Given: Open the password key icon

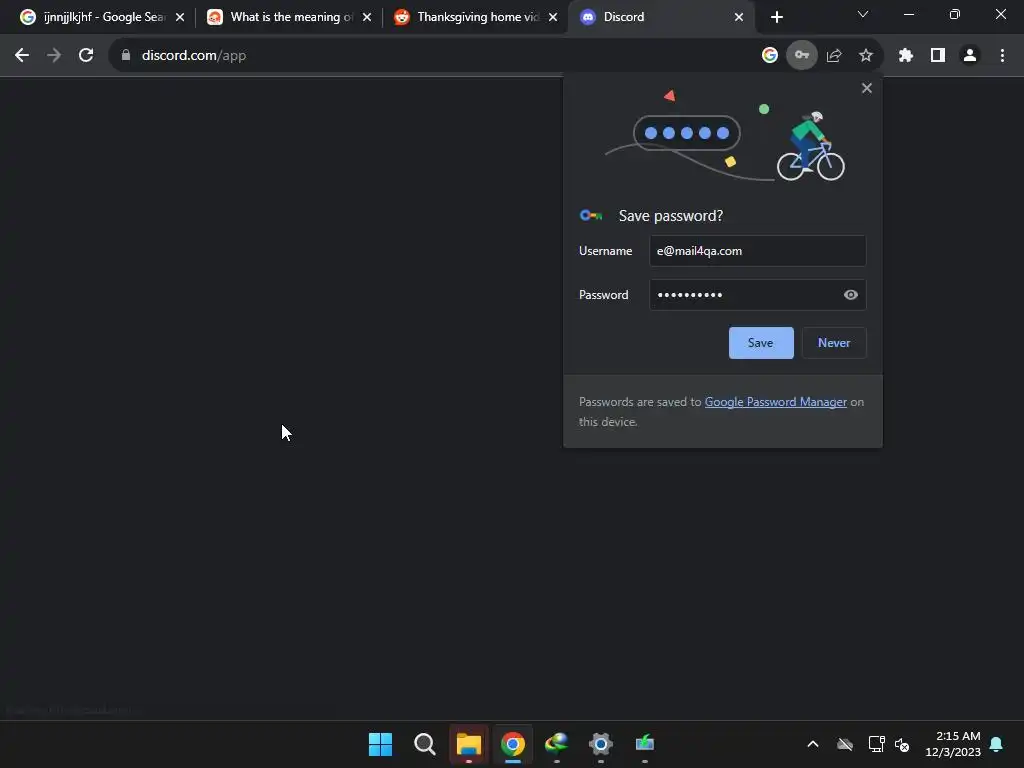Looking at the screenshot, I should click(x=802, y=56).
